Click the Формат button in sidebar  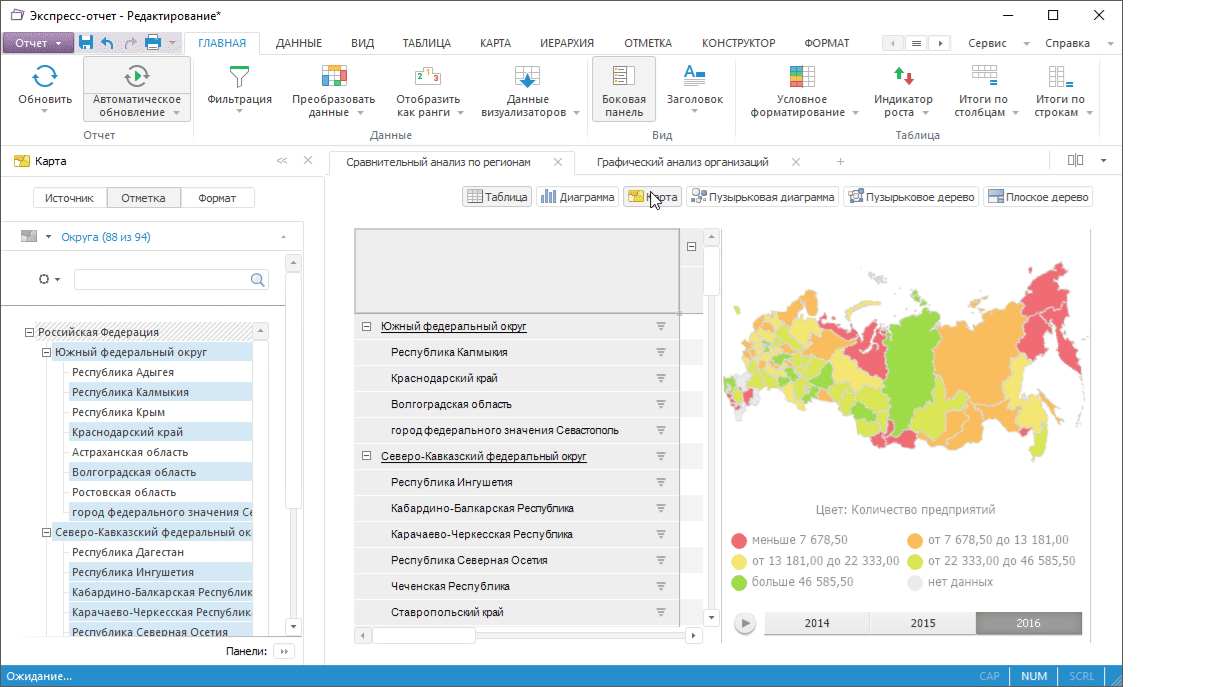(x=217, y=198)
